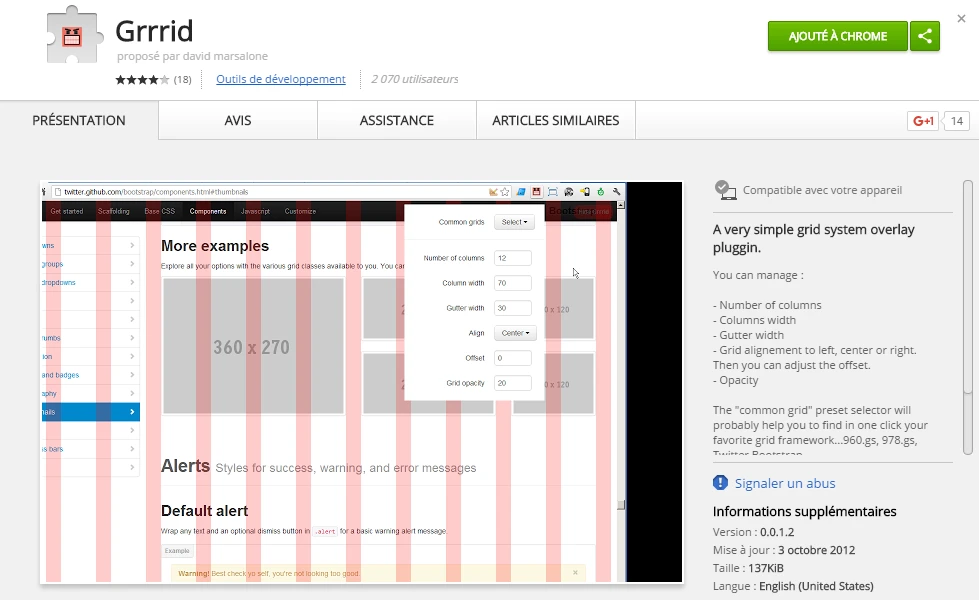
Task: Click the green share icon button
Action: [925, 36]
